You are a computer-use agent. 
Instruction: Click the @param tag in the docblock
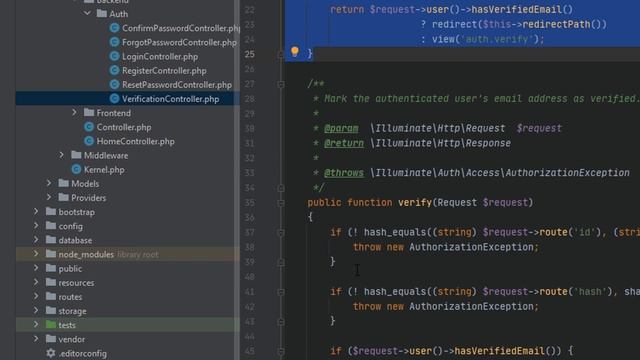tap(341, 129)
